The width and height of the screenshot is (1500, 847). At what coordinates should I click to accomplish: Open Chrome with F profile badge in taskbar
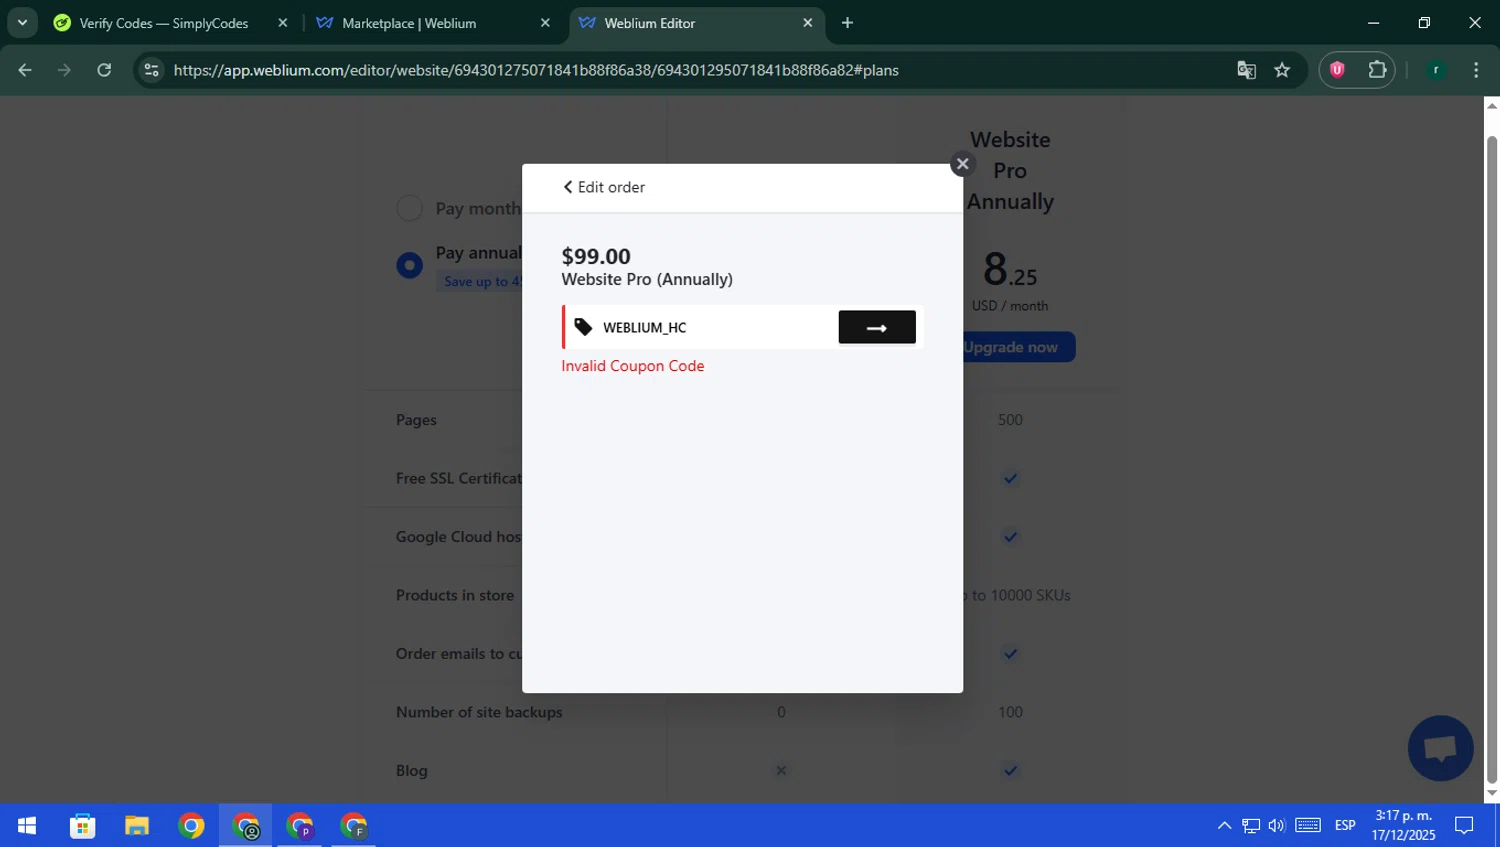[x=353, y=826]
